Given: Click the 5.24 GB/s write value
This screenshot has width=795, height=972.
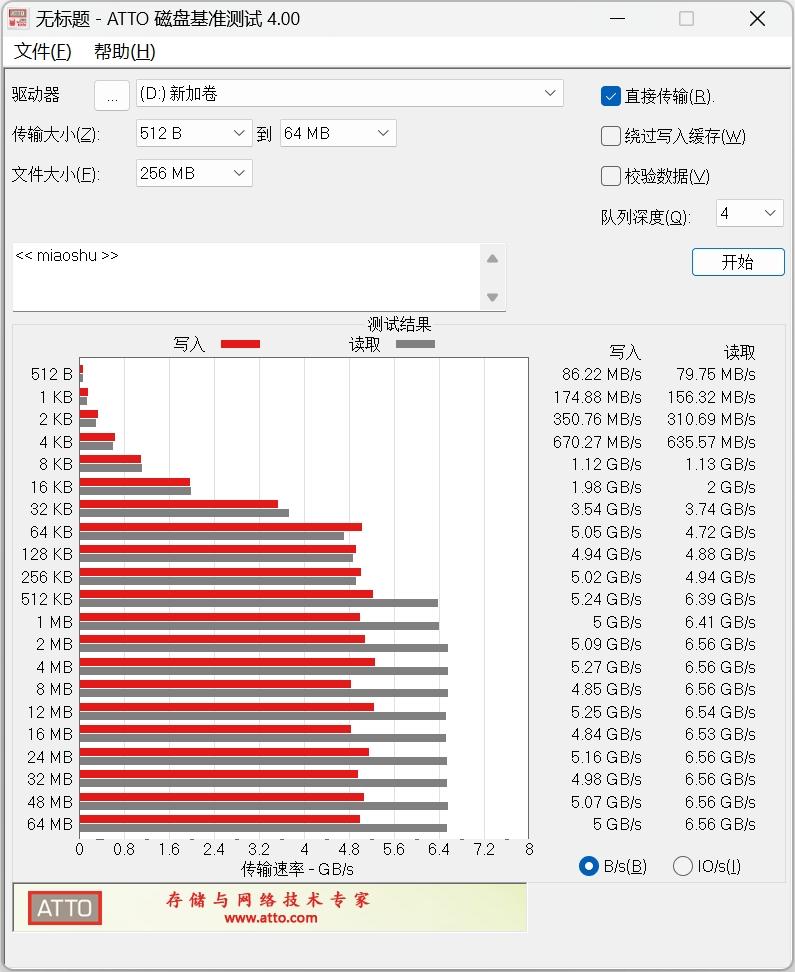Looking at the screenshot, I should [x=606, y=599].
